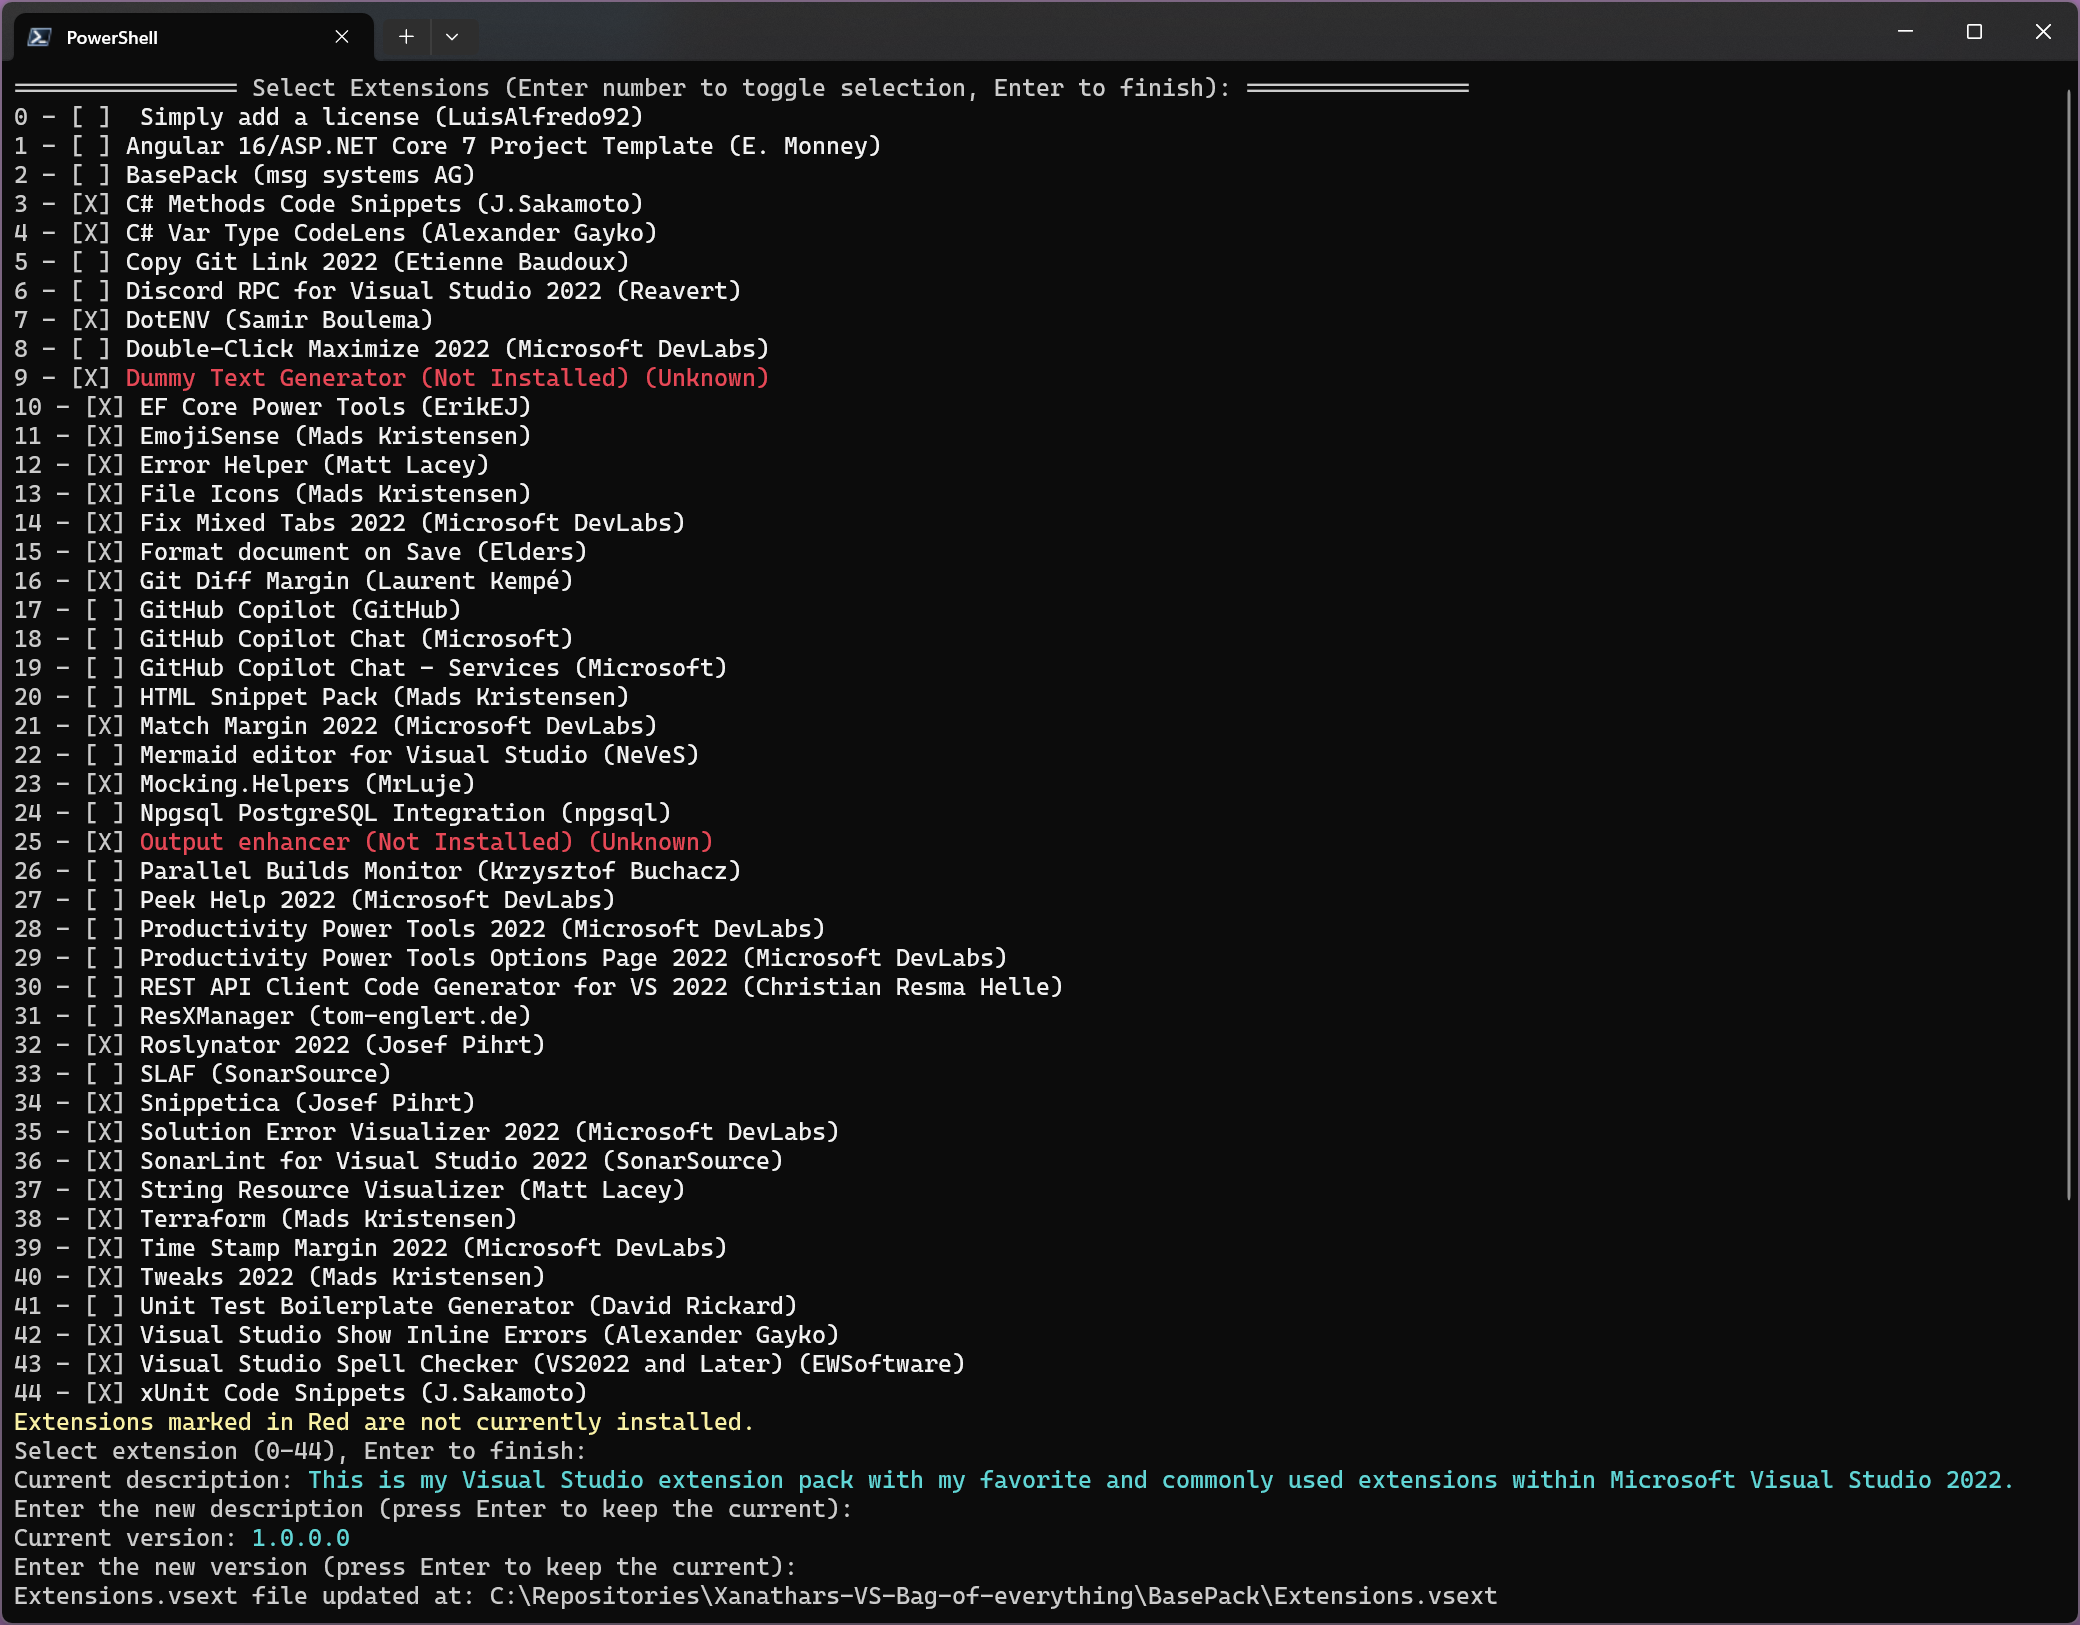
Task: Open a new terminal tab
Action: [x=406, y=37]
